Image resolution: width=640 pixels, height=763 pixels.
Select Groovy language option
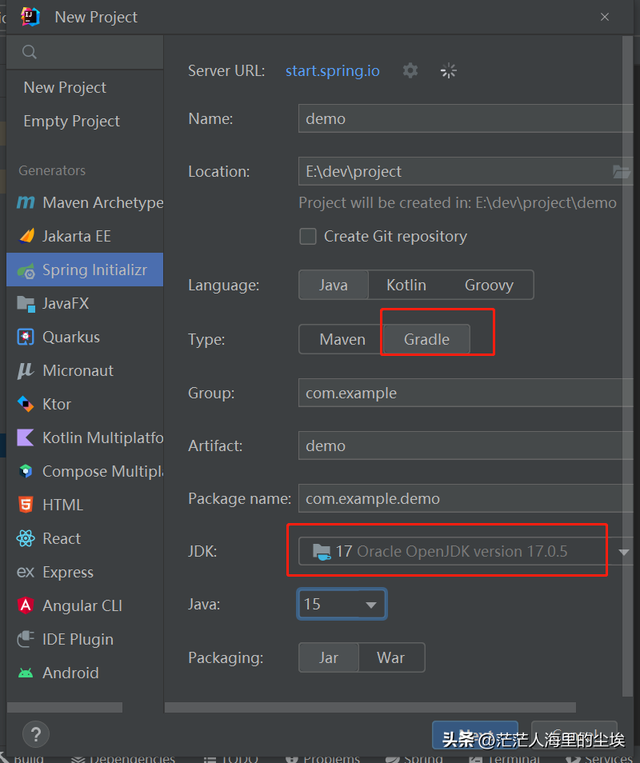(x=489, y=285)
